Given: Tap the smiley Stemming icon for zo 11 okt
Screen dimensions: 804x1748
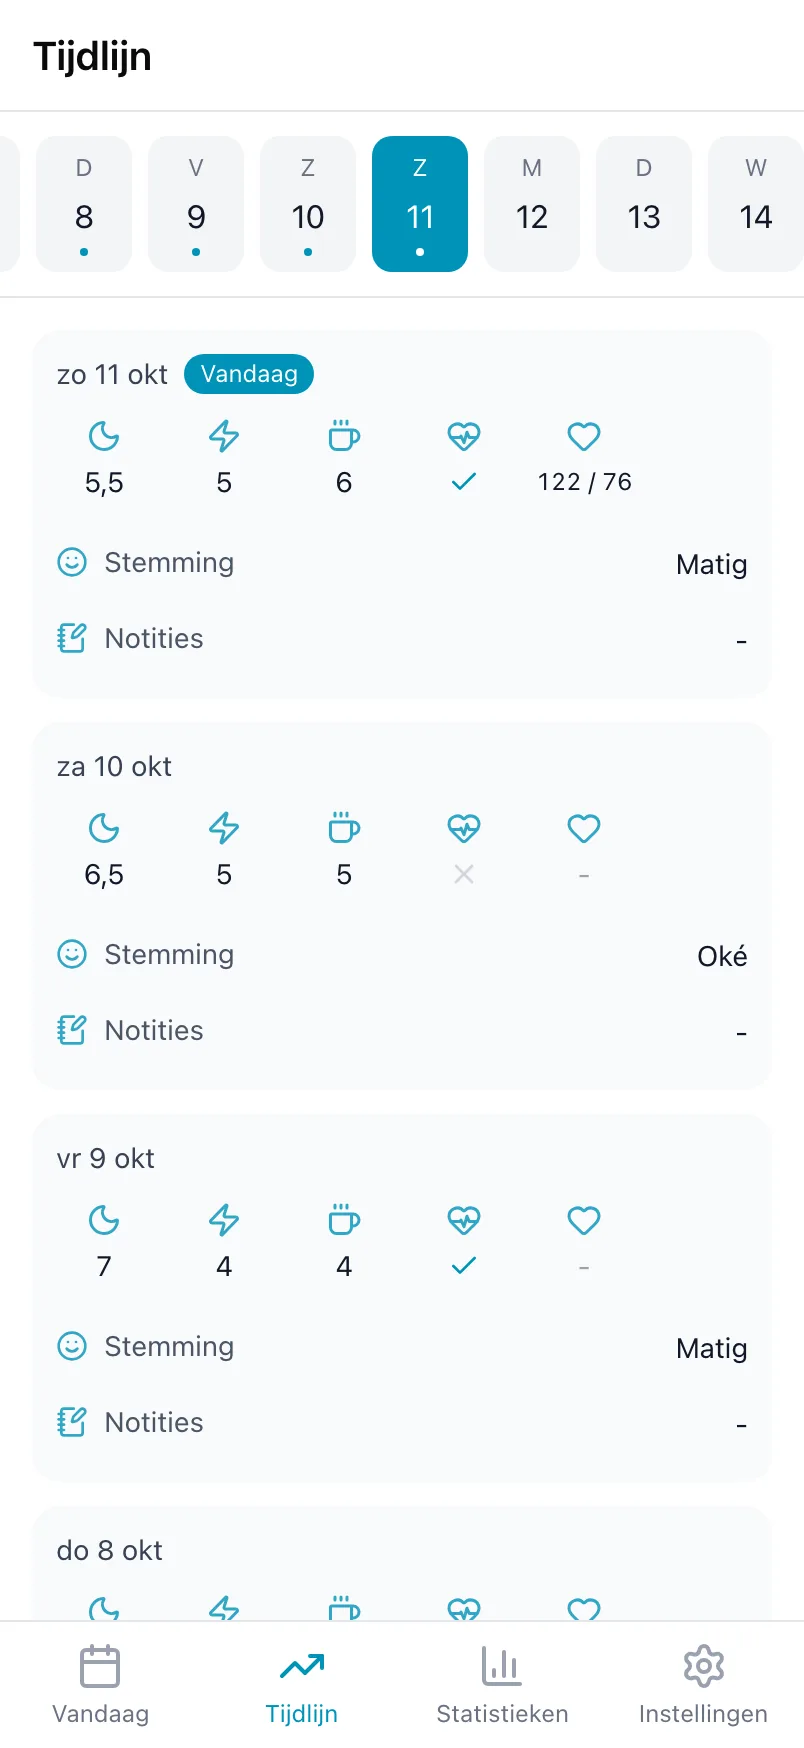Looking at the screenshot, I should click(72, 562).
